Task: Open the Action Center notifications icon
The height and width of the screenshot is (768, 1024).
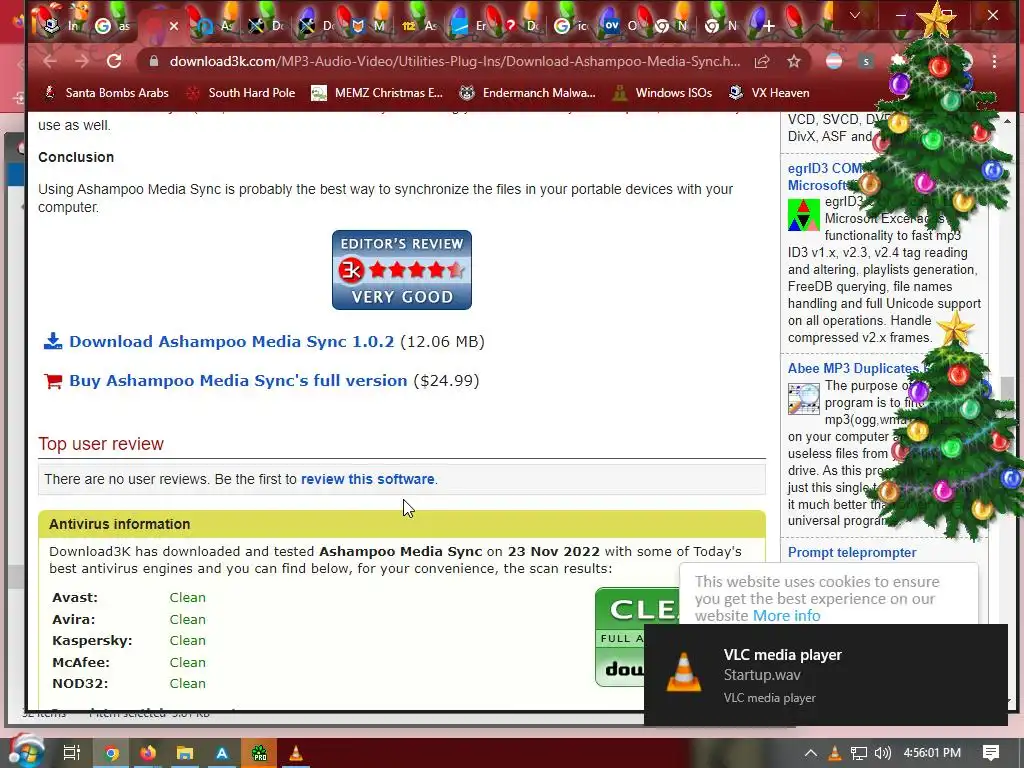Action: pos(991,753)
